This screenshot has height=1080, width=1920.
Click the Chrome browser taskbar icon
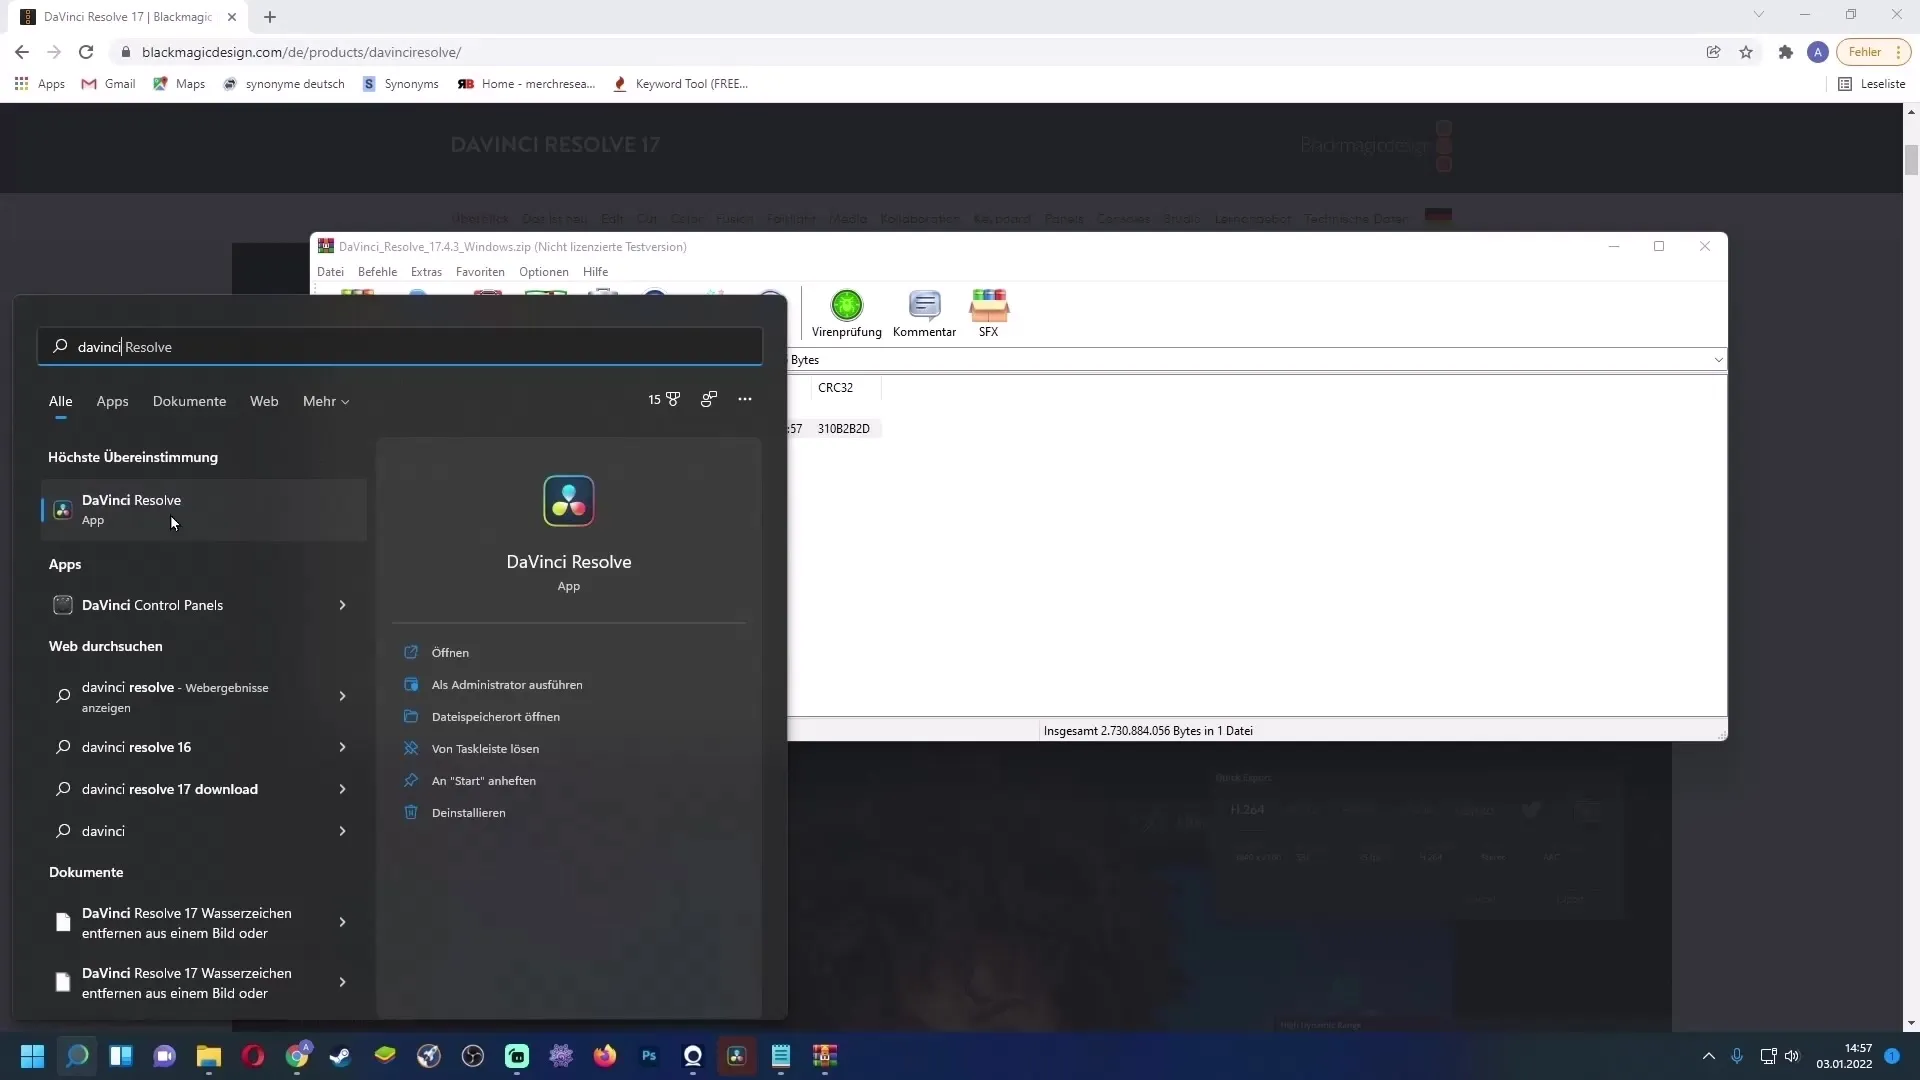(297, 1055)
